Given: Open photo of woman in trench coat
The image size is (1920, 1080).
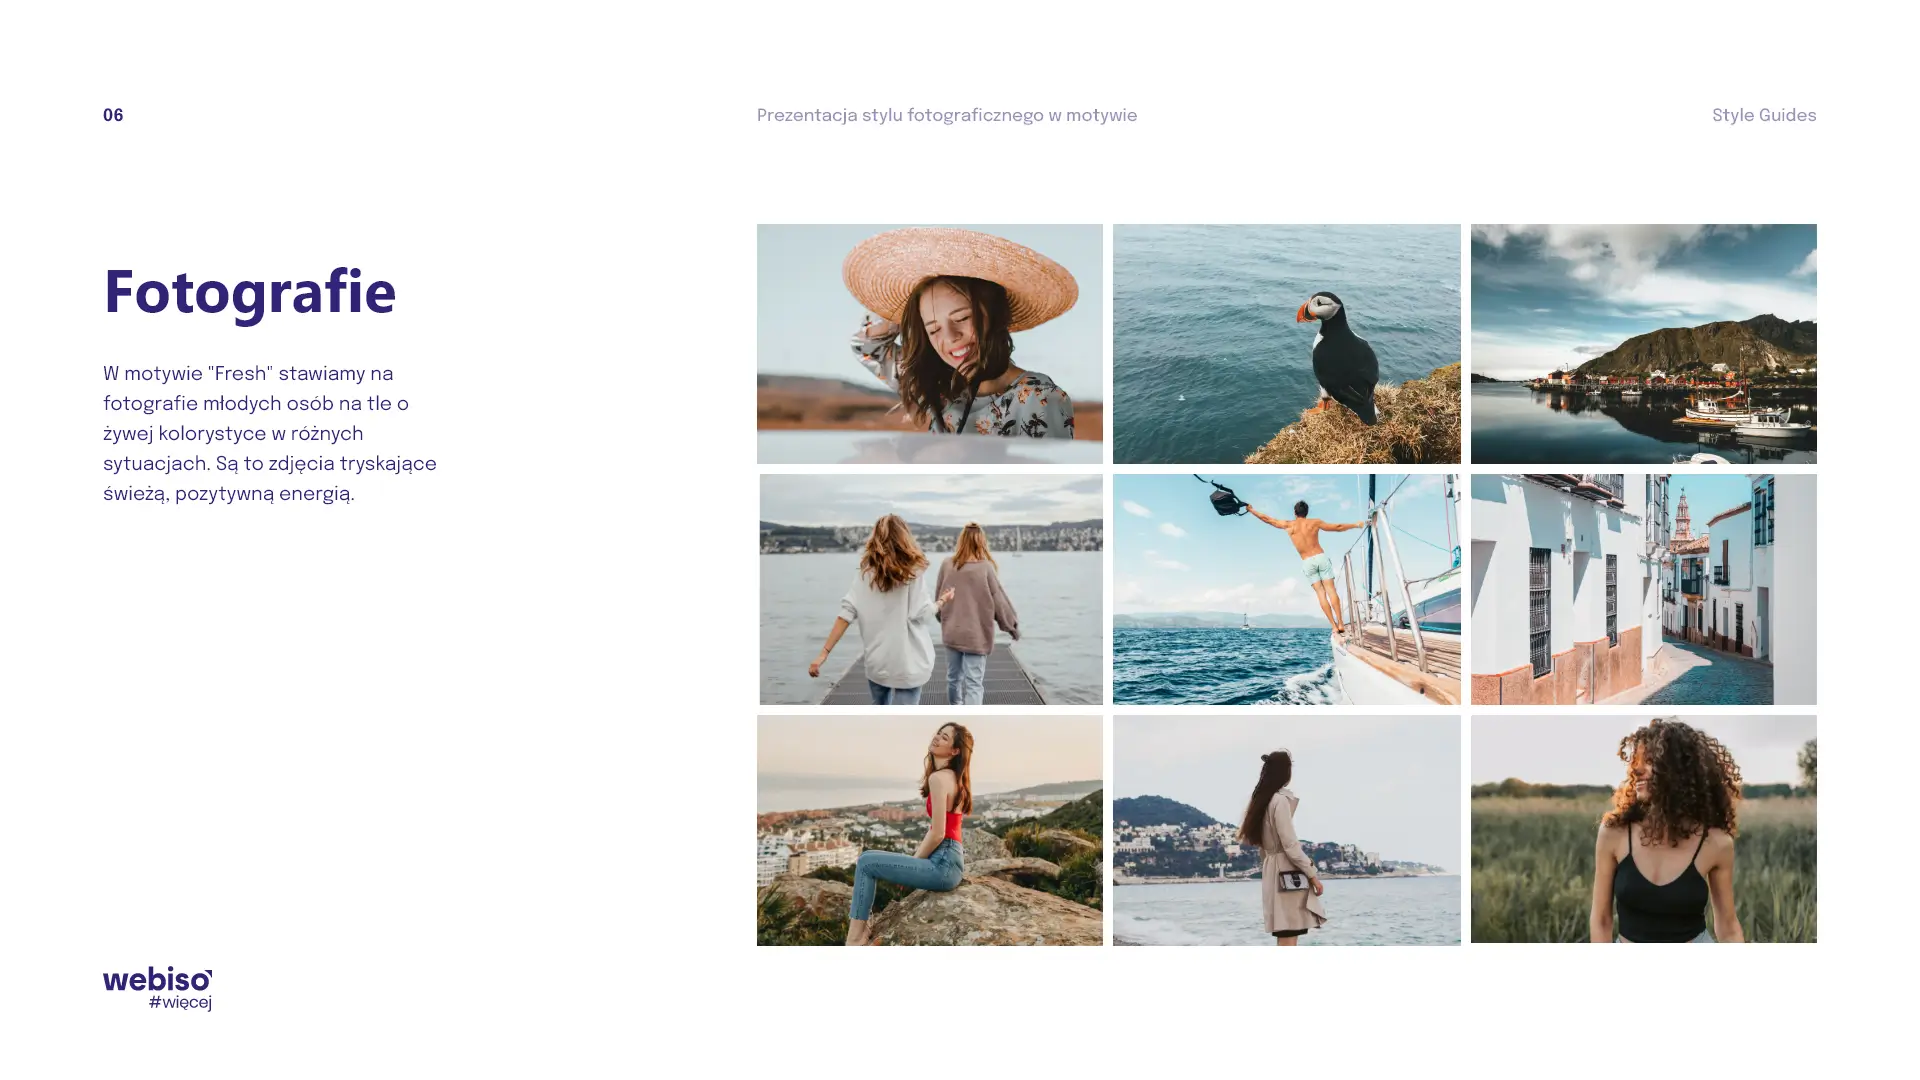Looking at the screenshot, I should 1286,830.
